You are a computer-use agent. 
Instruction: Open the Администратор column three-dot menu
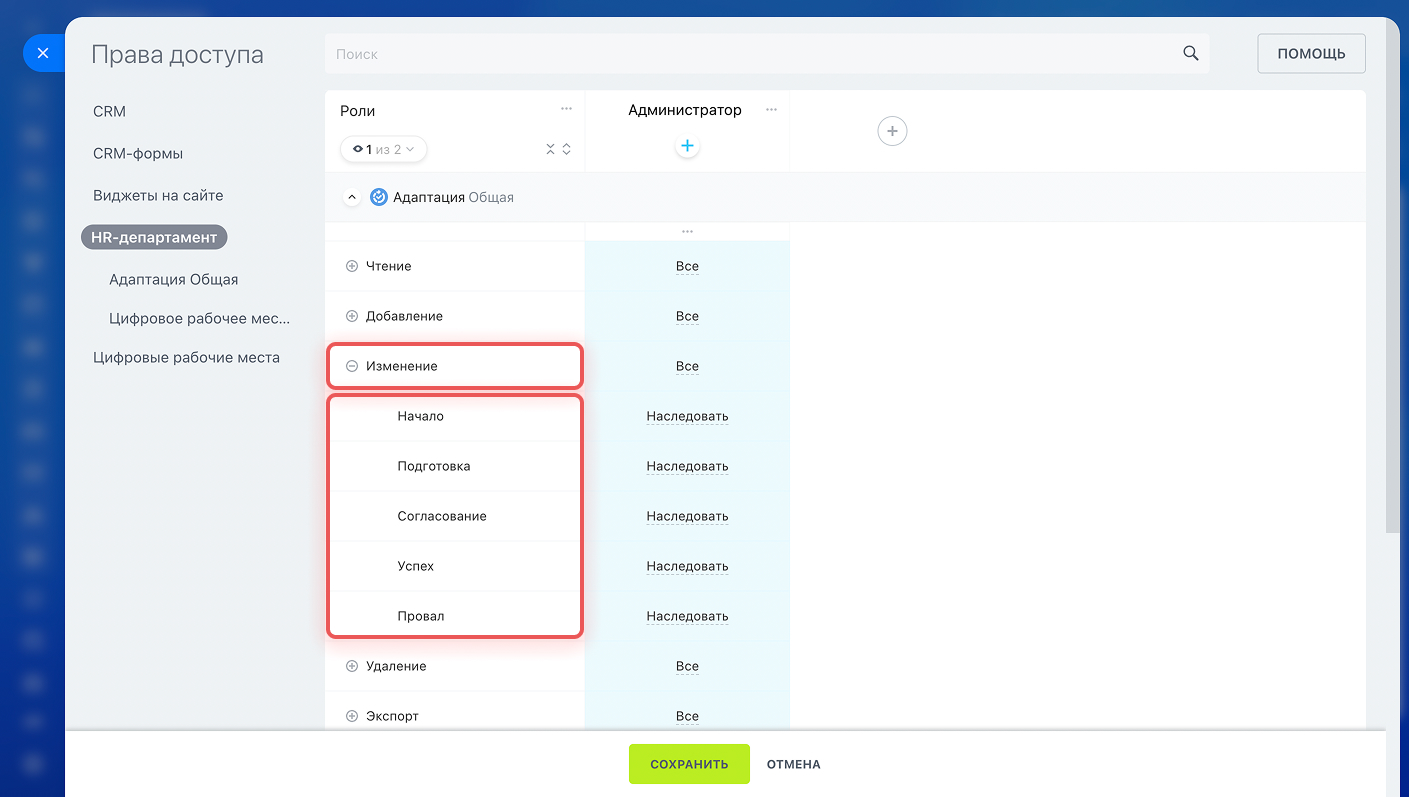point(771,110)
